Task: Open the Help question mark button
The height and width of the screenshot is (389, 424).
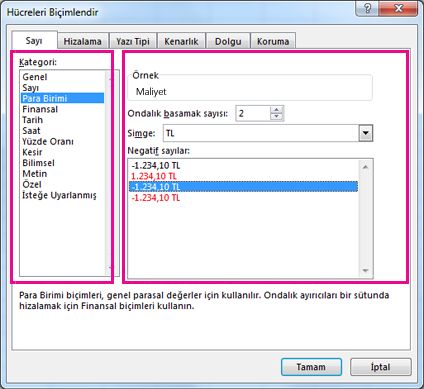Action: pos(367,8)
